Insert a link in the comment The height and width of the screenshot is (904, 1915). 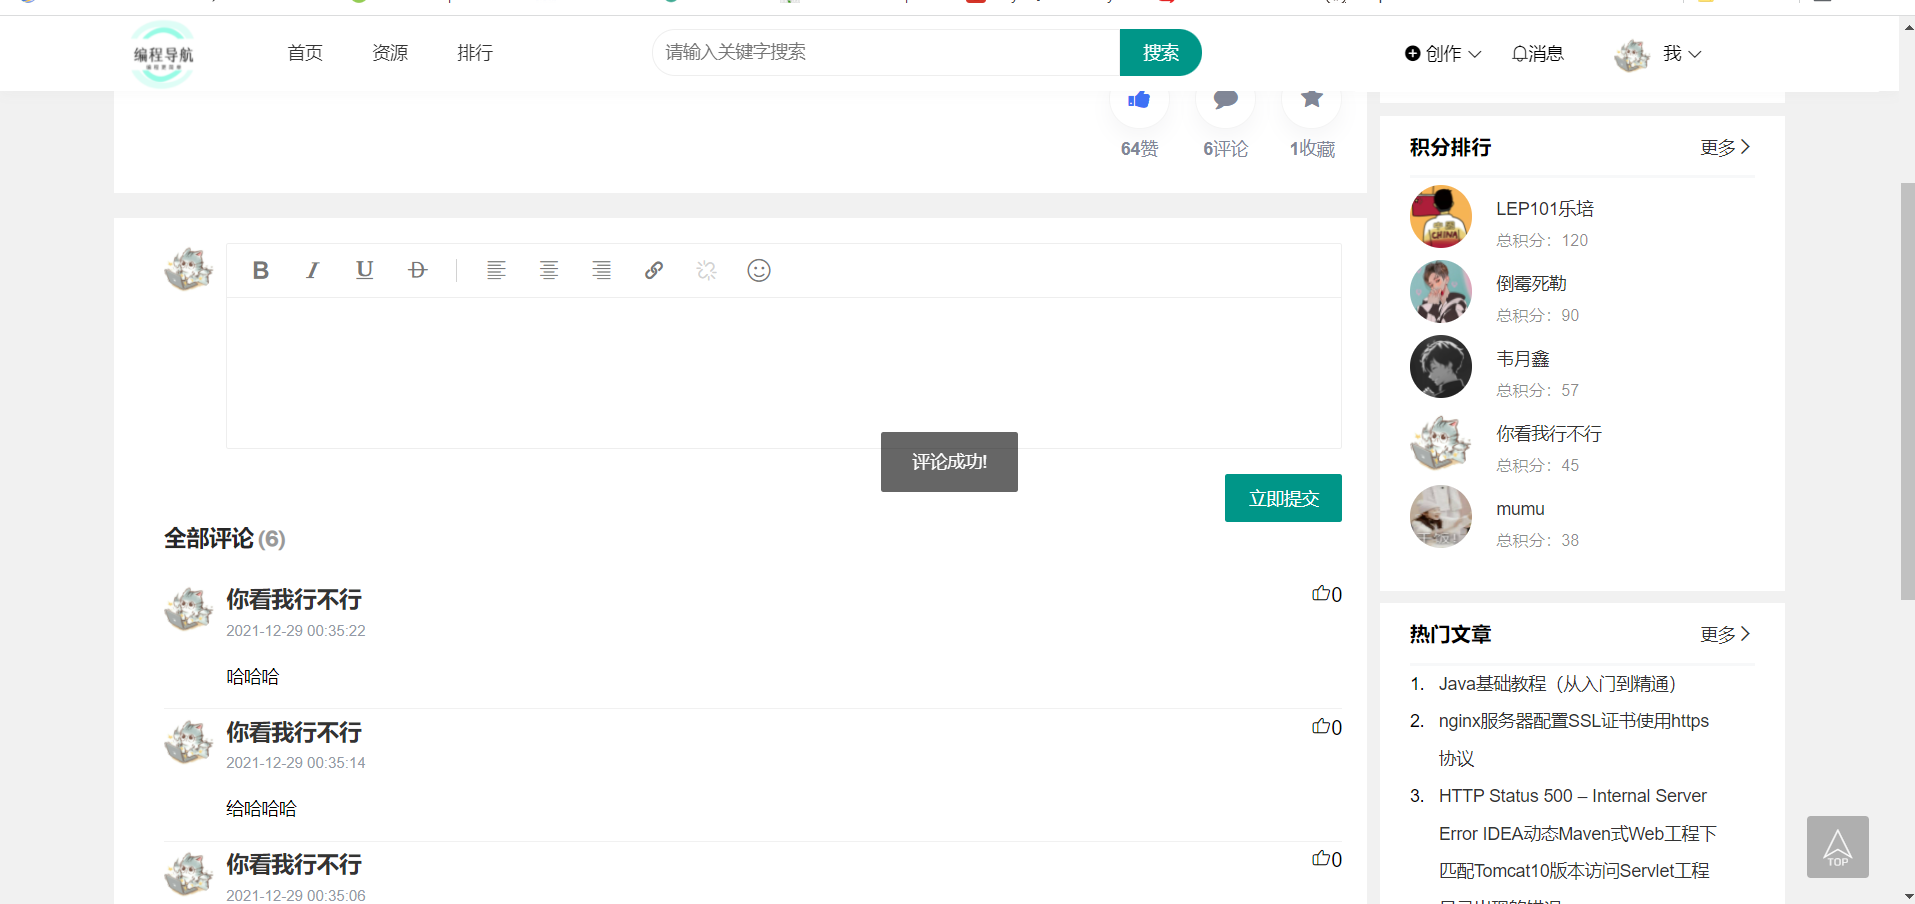[x=654, y=270]
